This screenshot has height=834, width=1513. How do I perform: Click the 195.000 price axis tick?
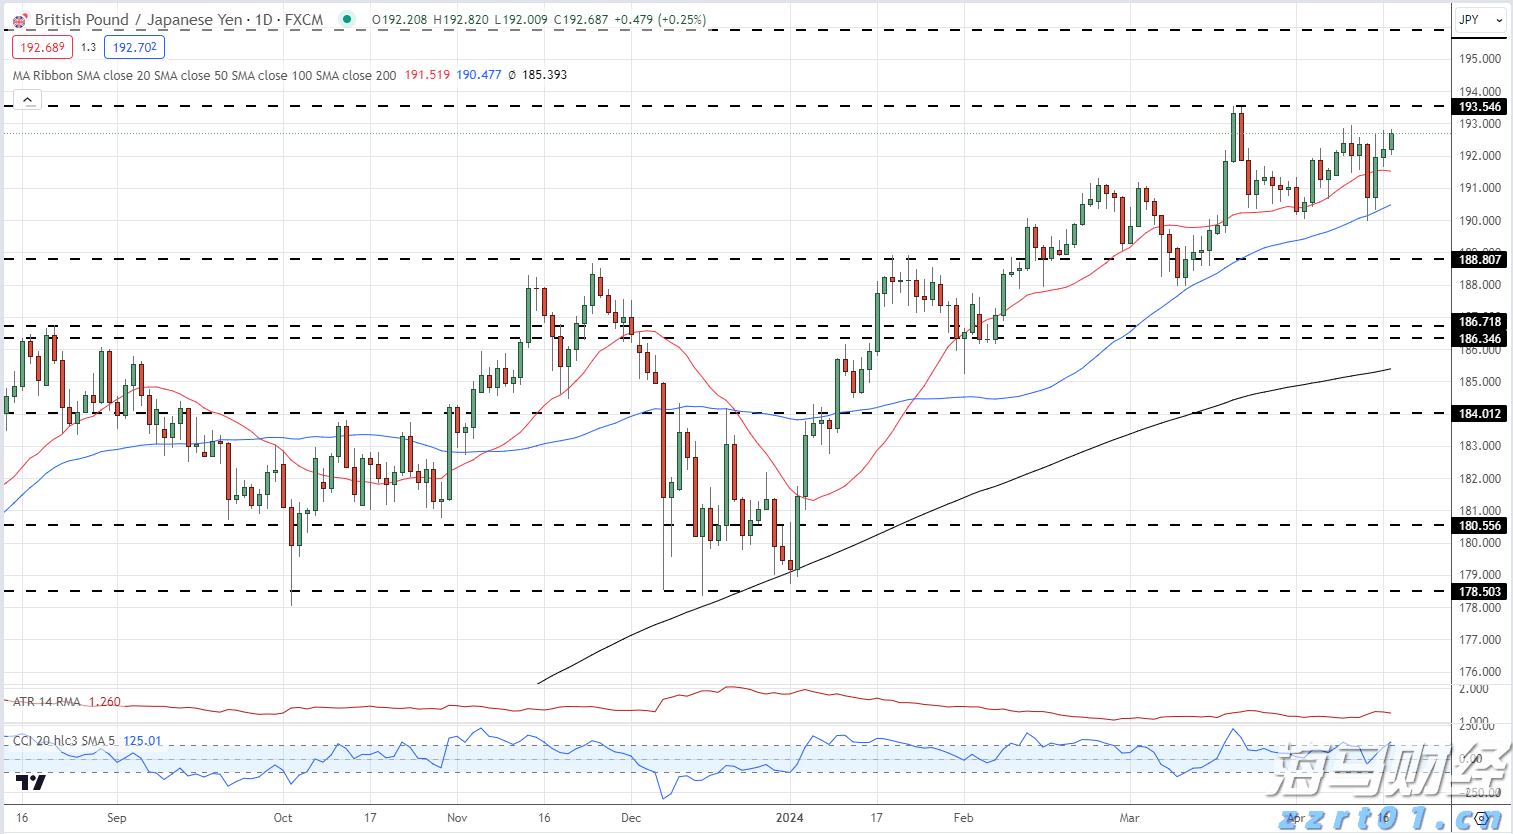tap(1480, 59)
